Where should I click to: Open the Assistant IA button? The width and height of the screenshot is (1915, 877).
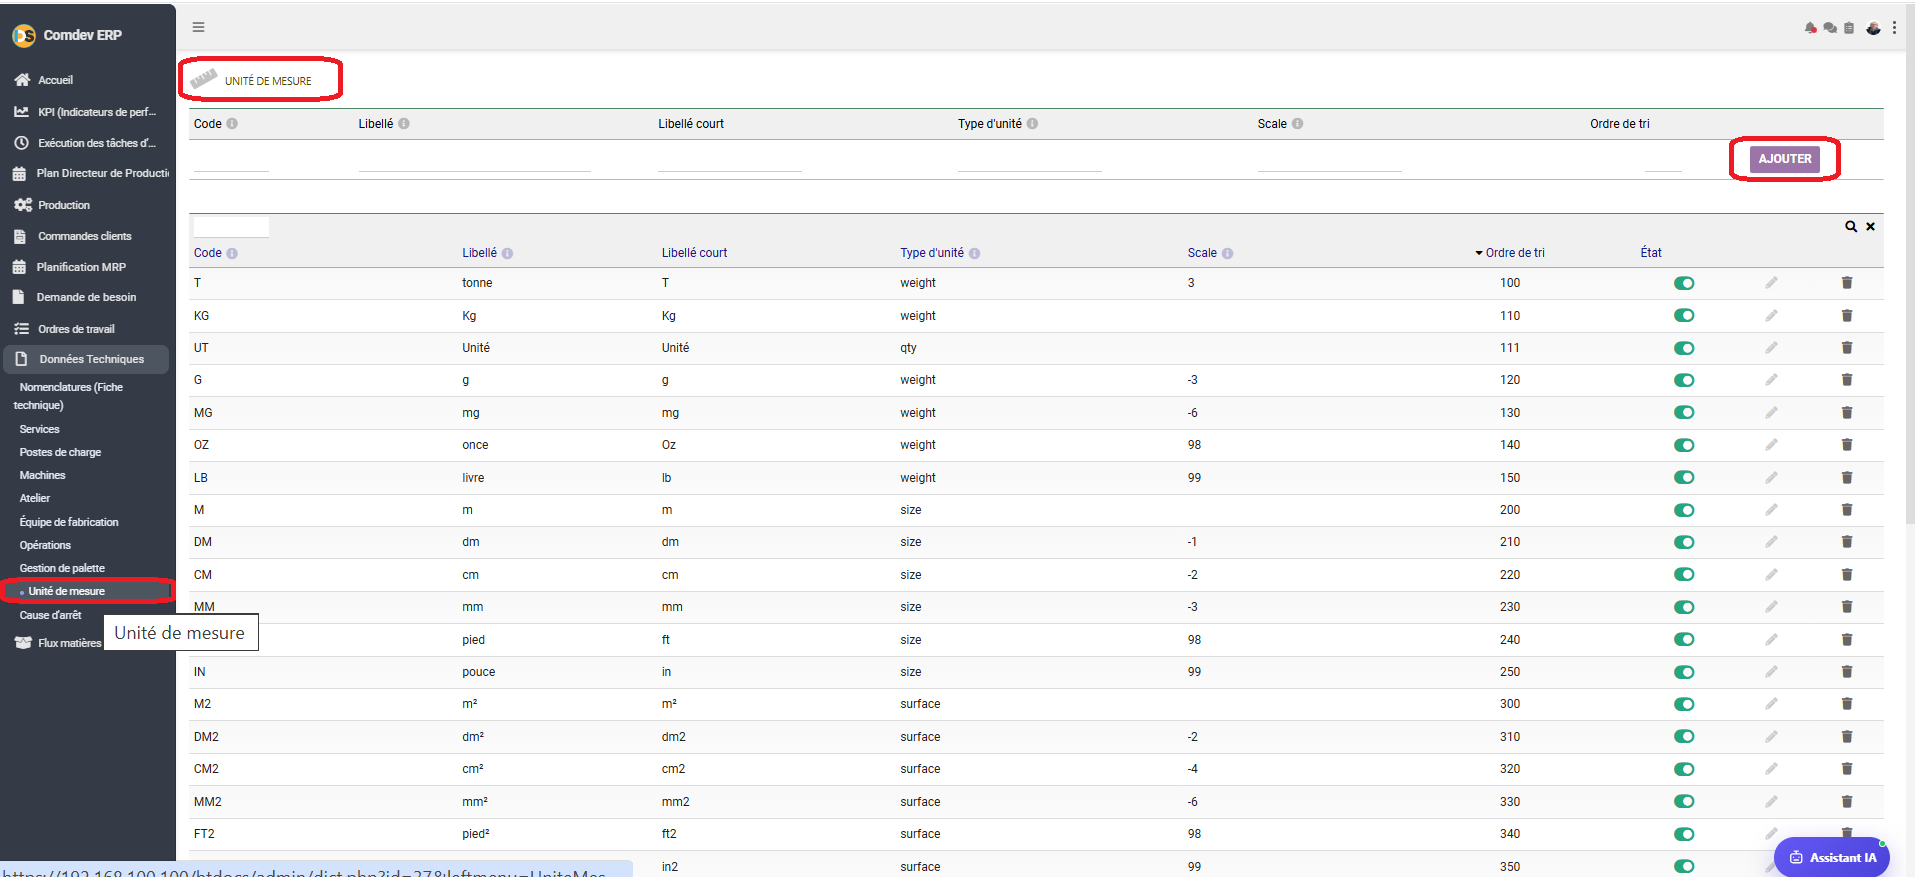click(1832, 857)
